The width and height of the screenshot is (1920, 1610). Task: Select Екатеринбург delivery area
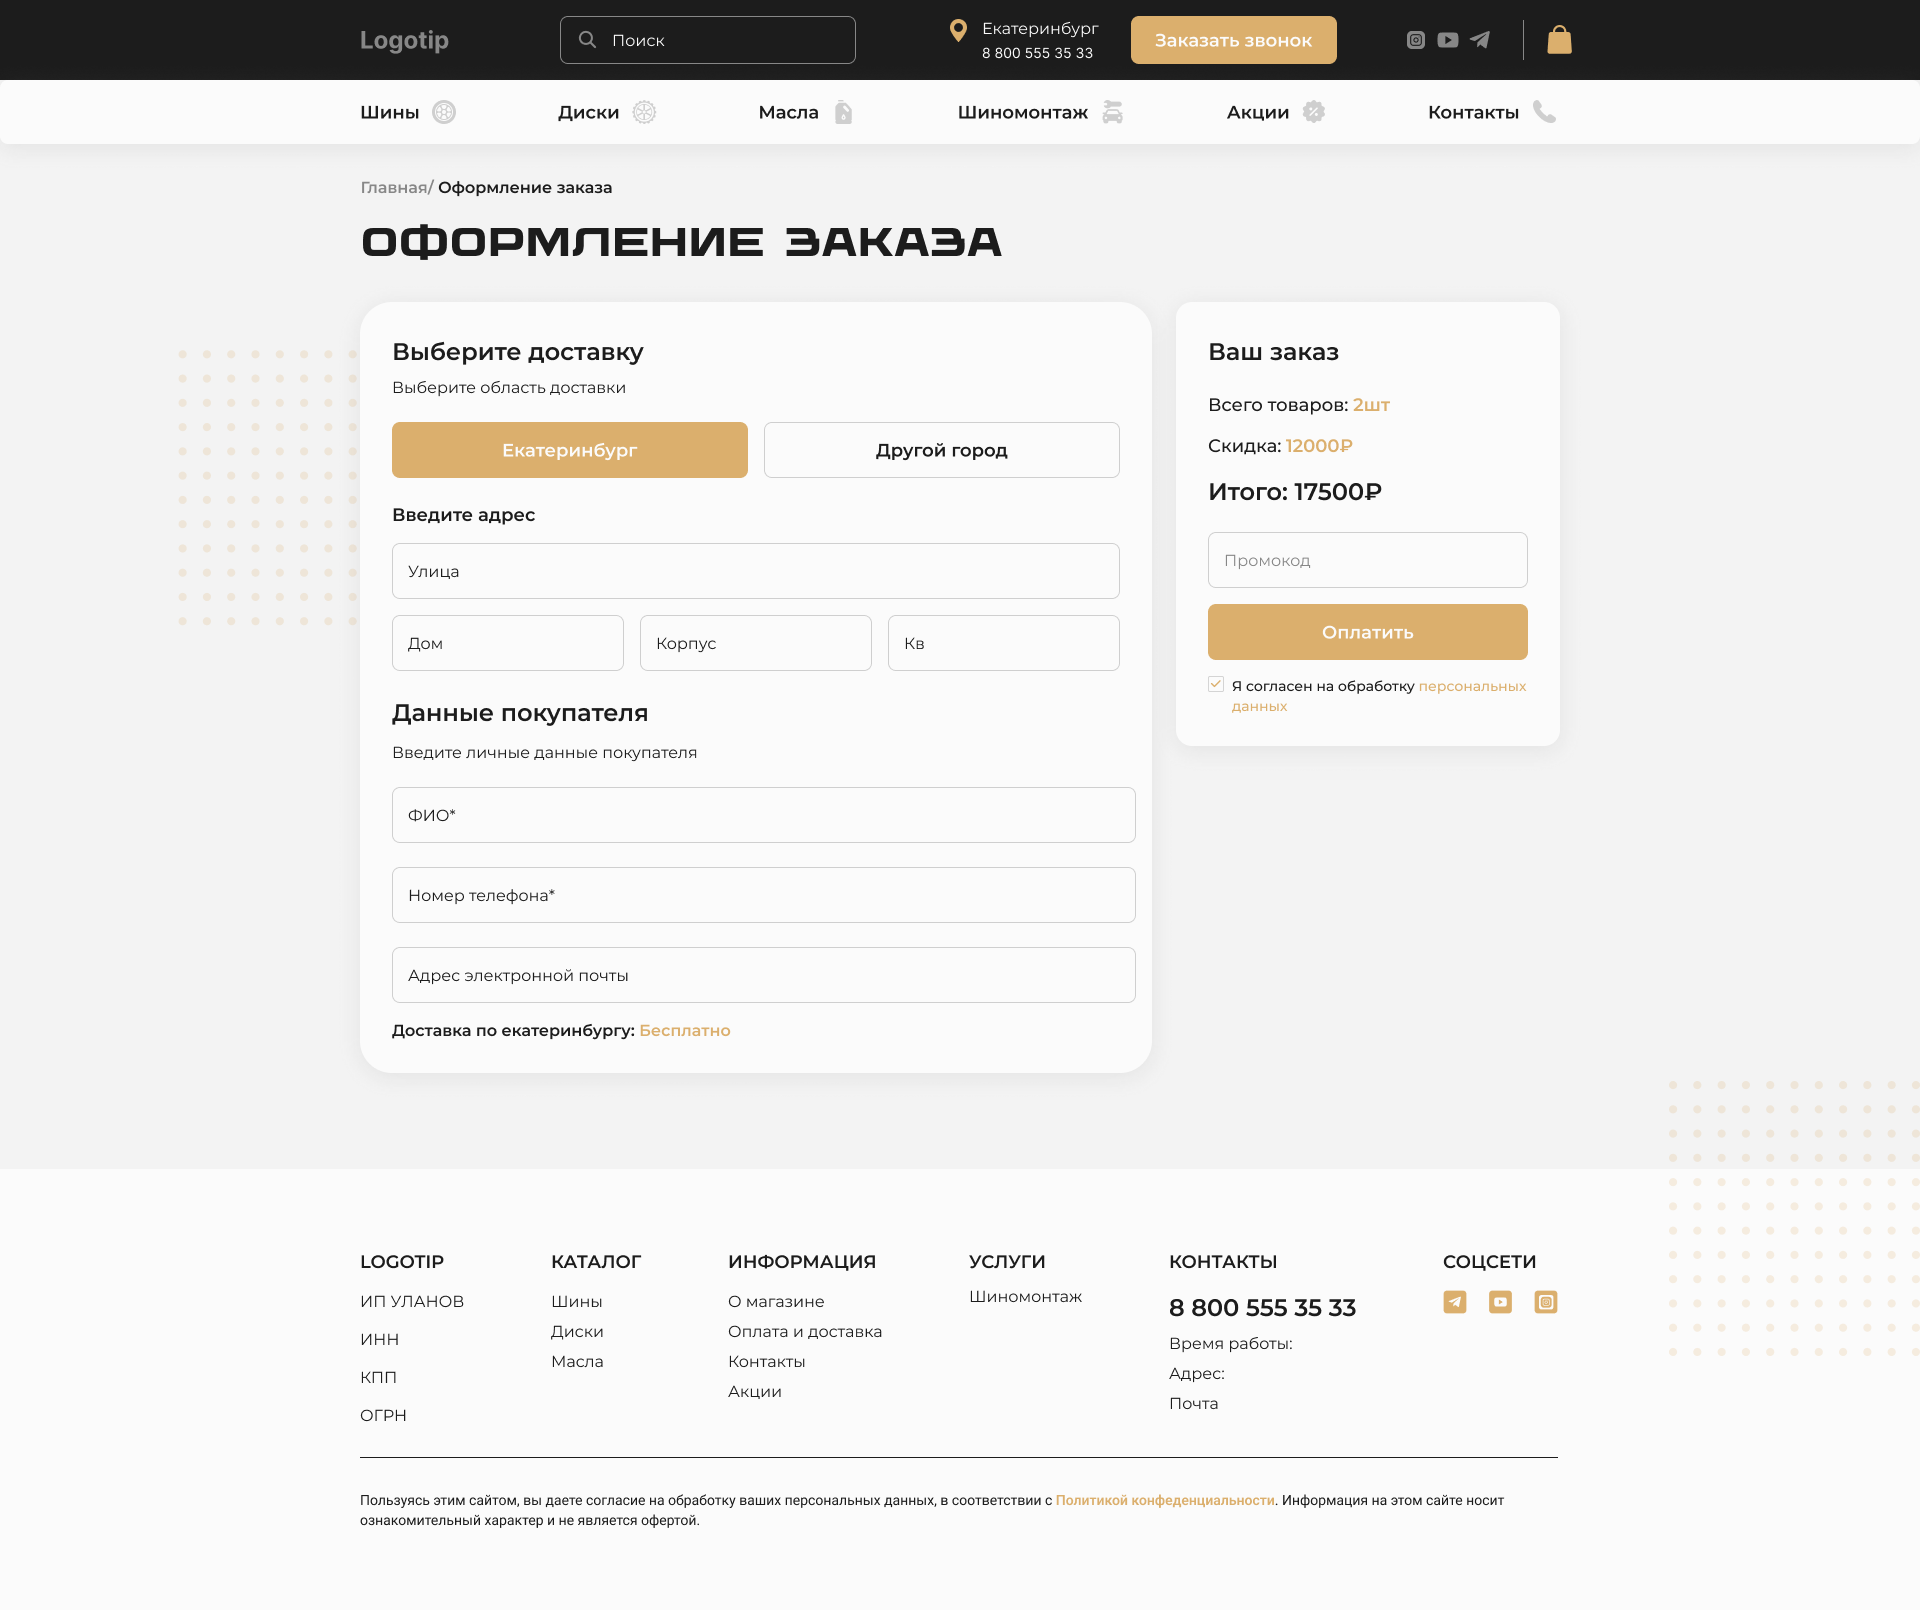pos(570,450)
